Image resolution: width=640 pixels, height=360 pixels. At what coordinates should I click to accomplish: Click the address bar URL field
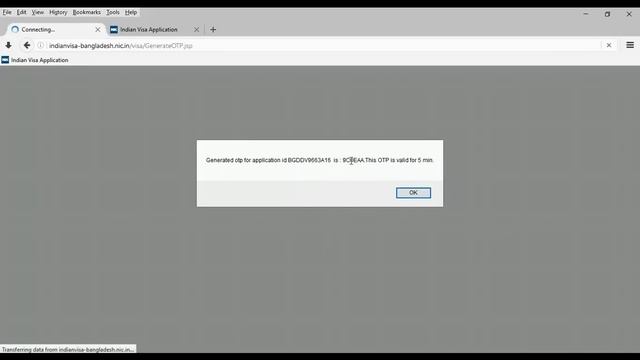pyautogui.click(x=322, y=45)
